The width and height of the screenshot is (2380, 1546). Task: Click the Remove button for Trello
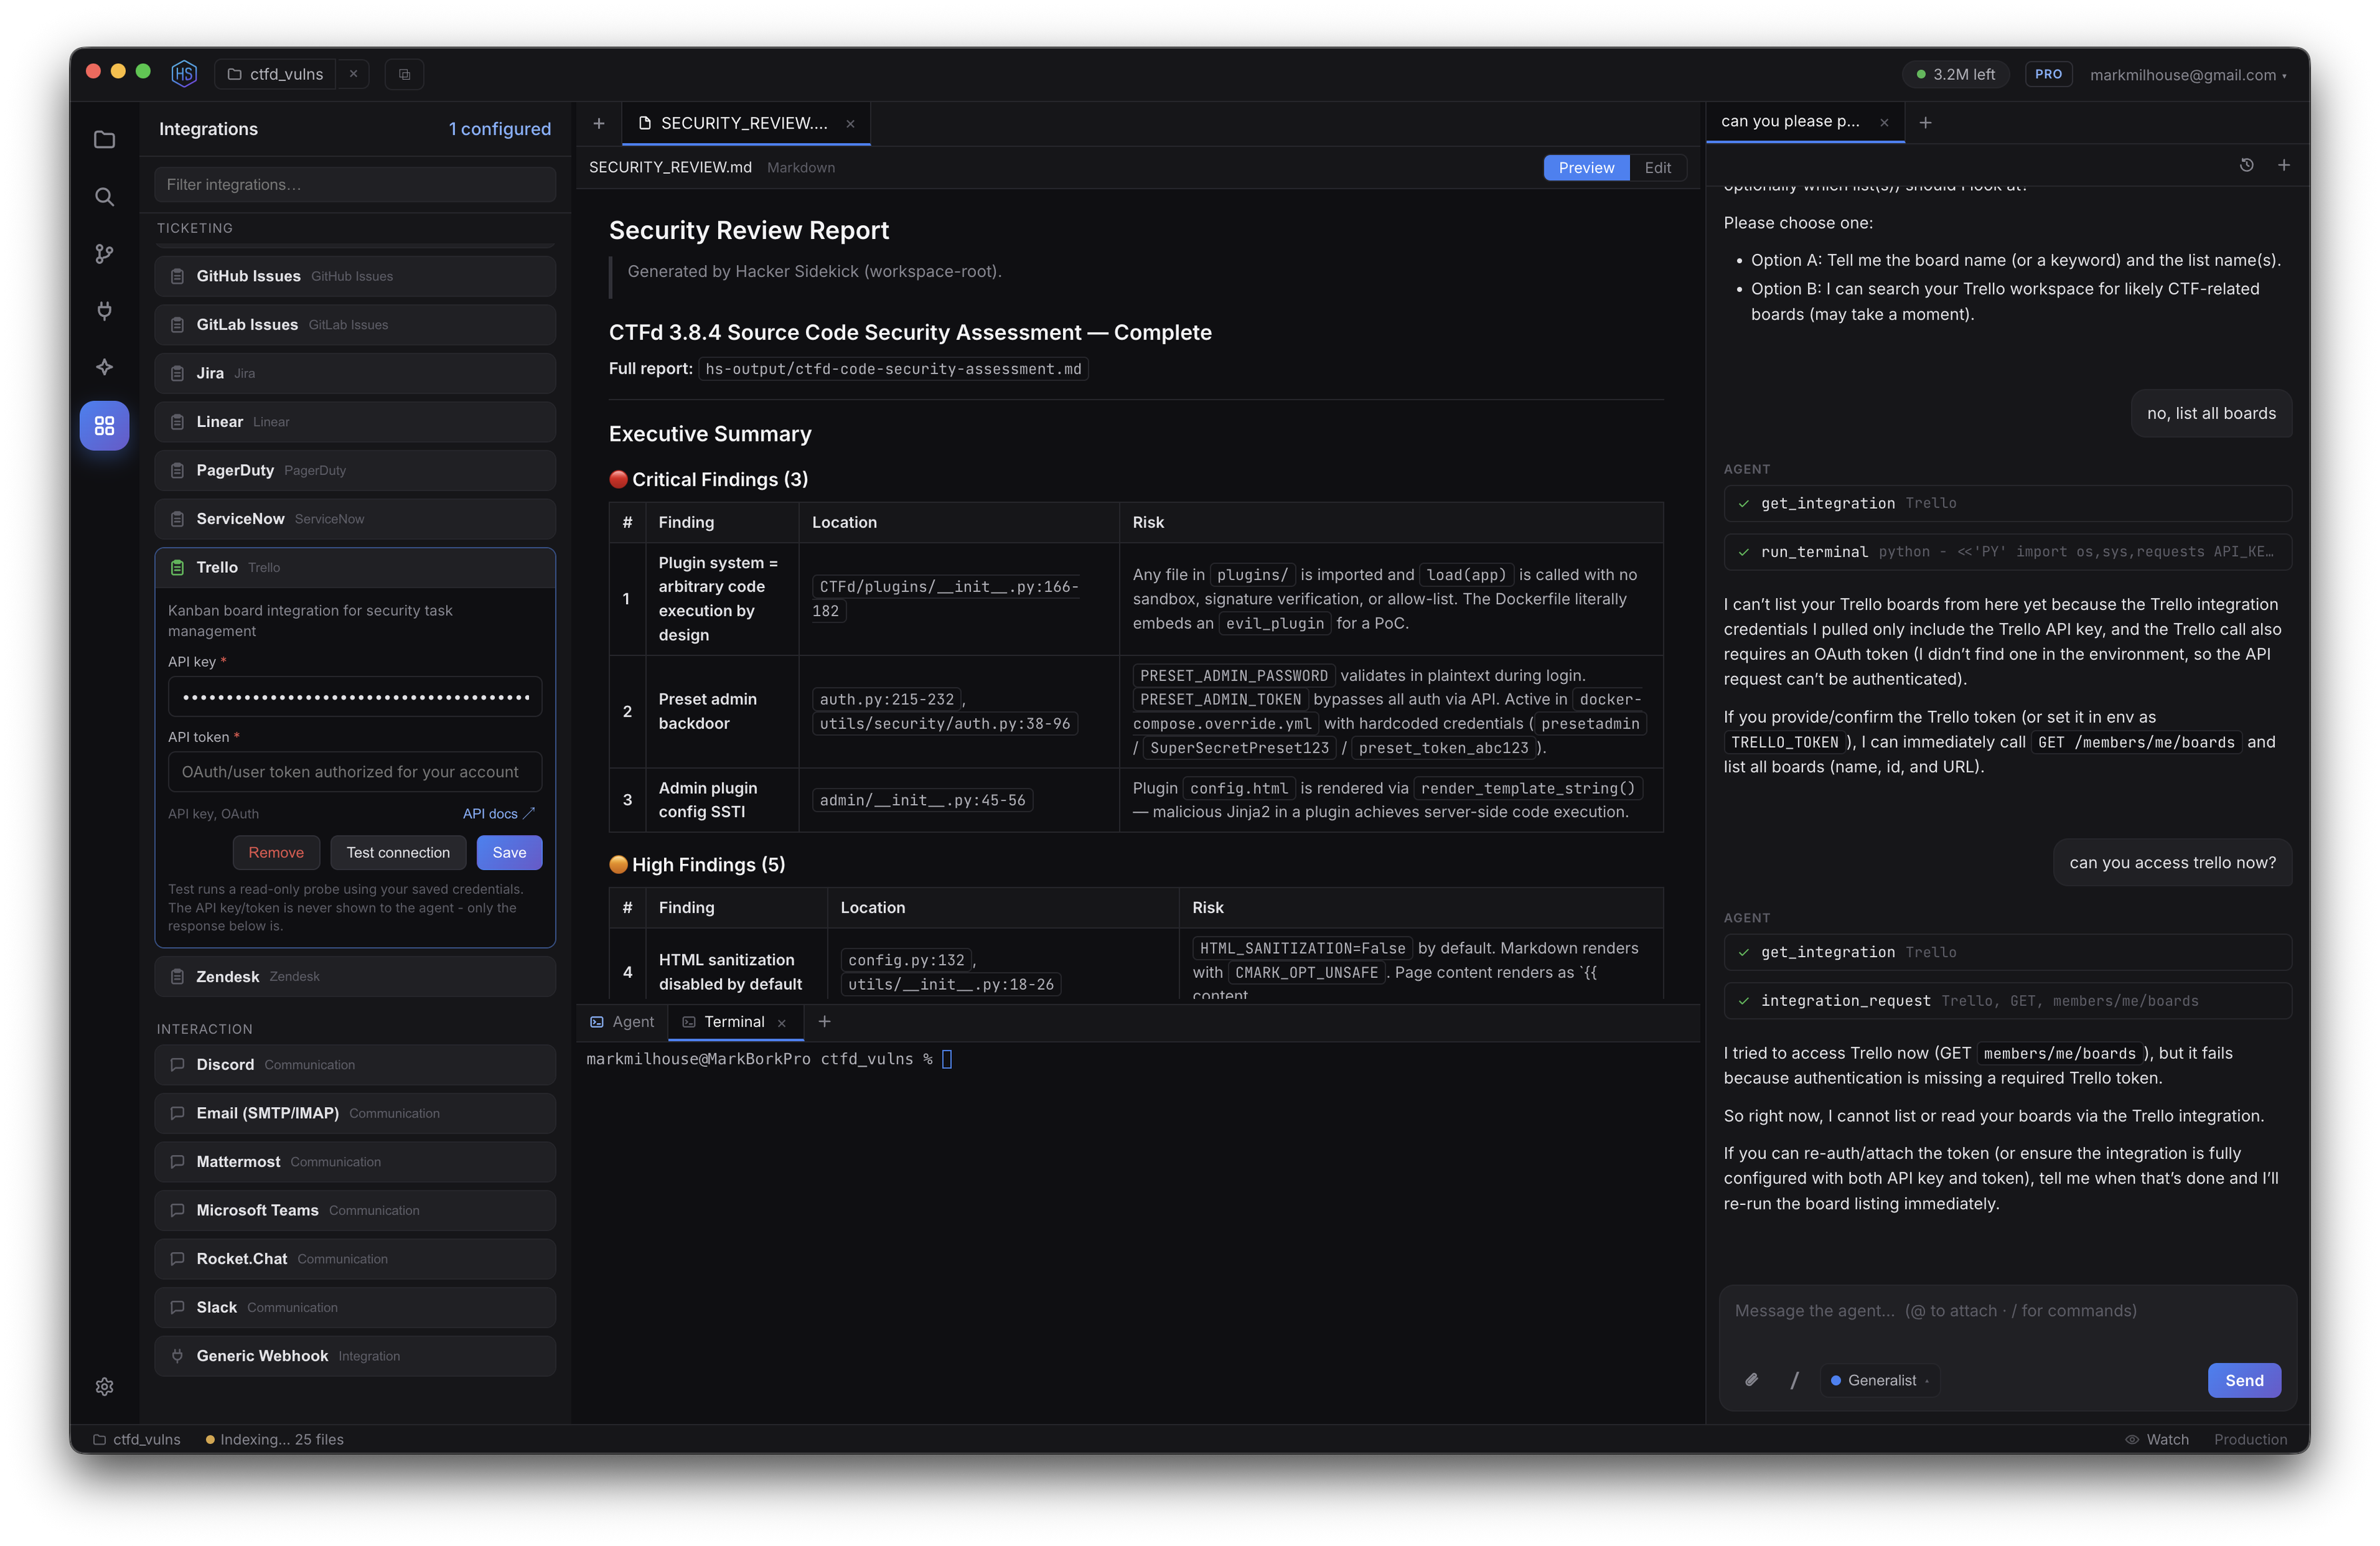276,853
